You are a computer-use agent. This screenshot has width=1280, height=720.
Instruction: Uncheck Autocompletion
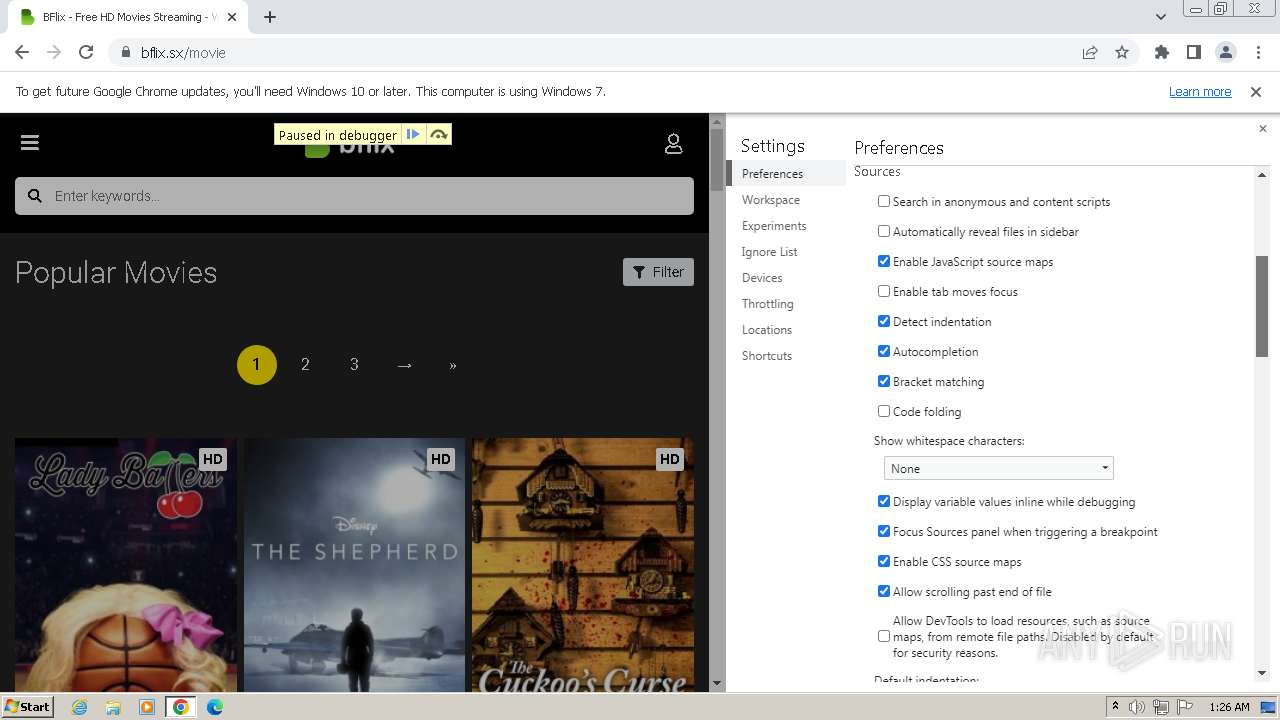[x=884, y=351]
